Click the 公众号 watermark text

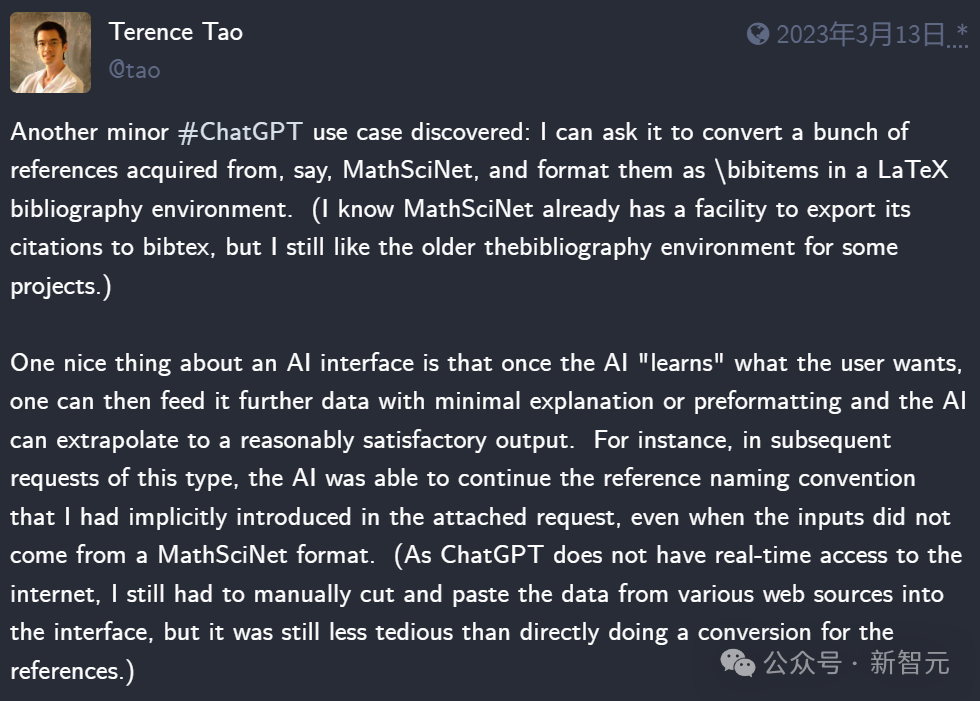[802, 663]
